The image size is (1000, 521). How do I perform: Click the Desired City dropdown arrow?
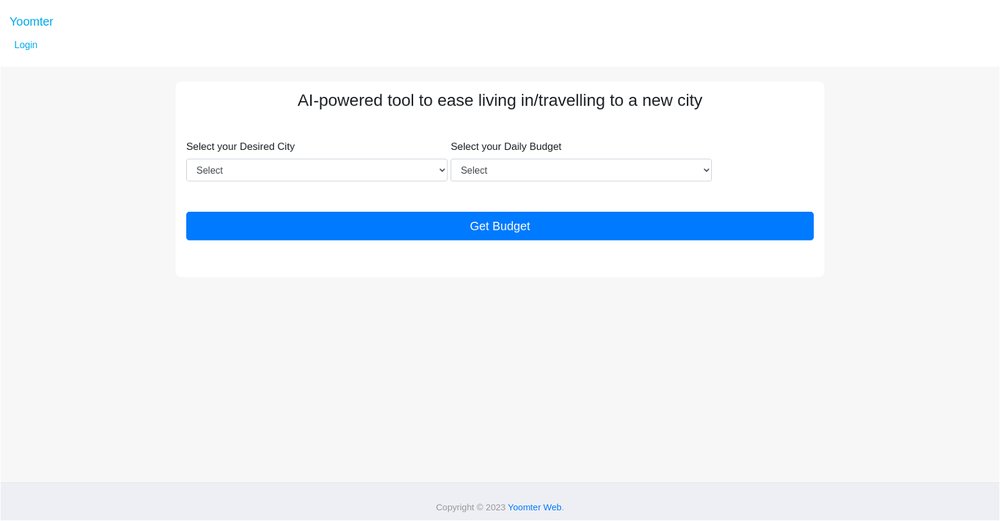(x=441, y=170)
